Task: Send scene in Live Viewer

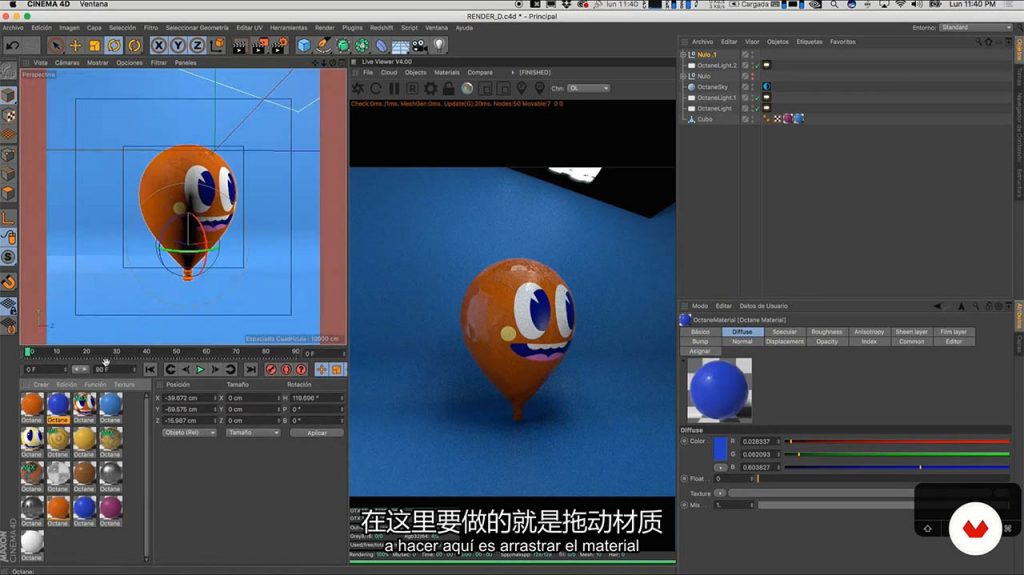Action: tap(358, 88)
